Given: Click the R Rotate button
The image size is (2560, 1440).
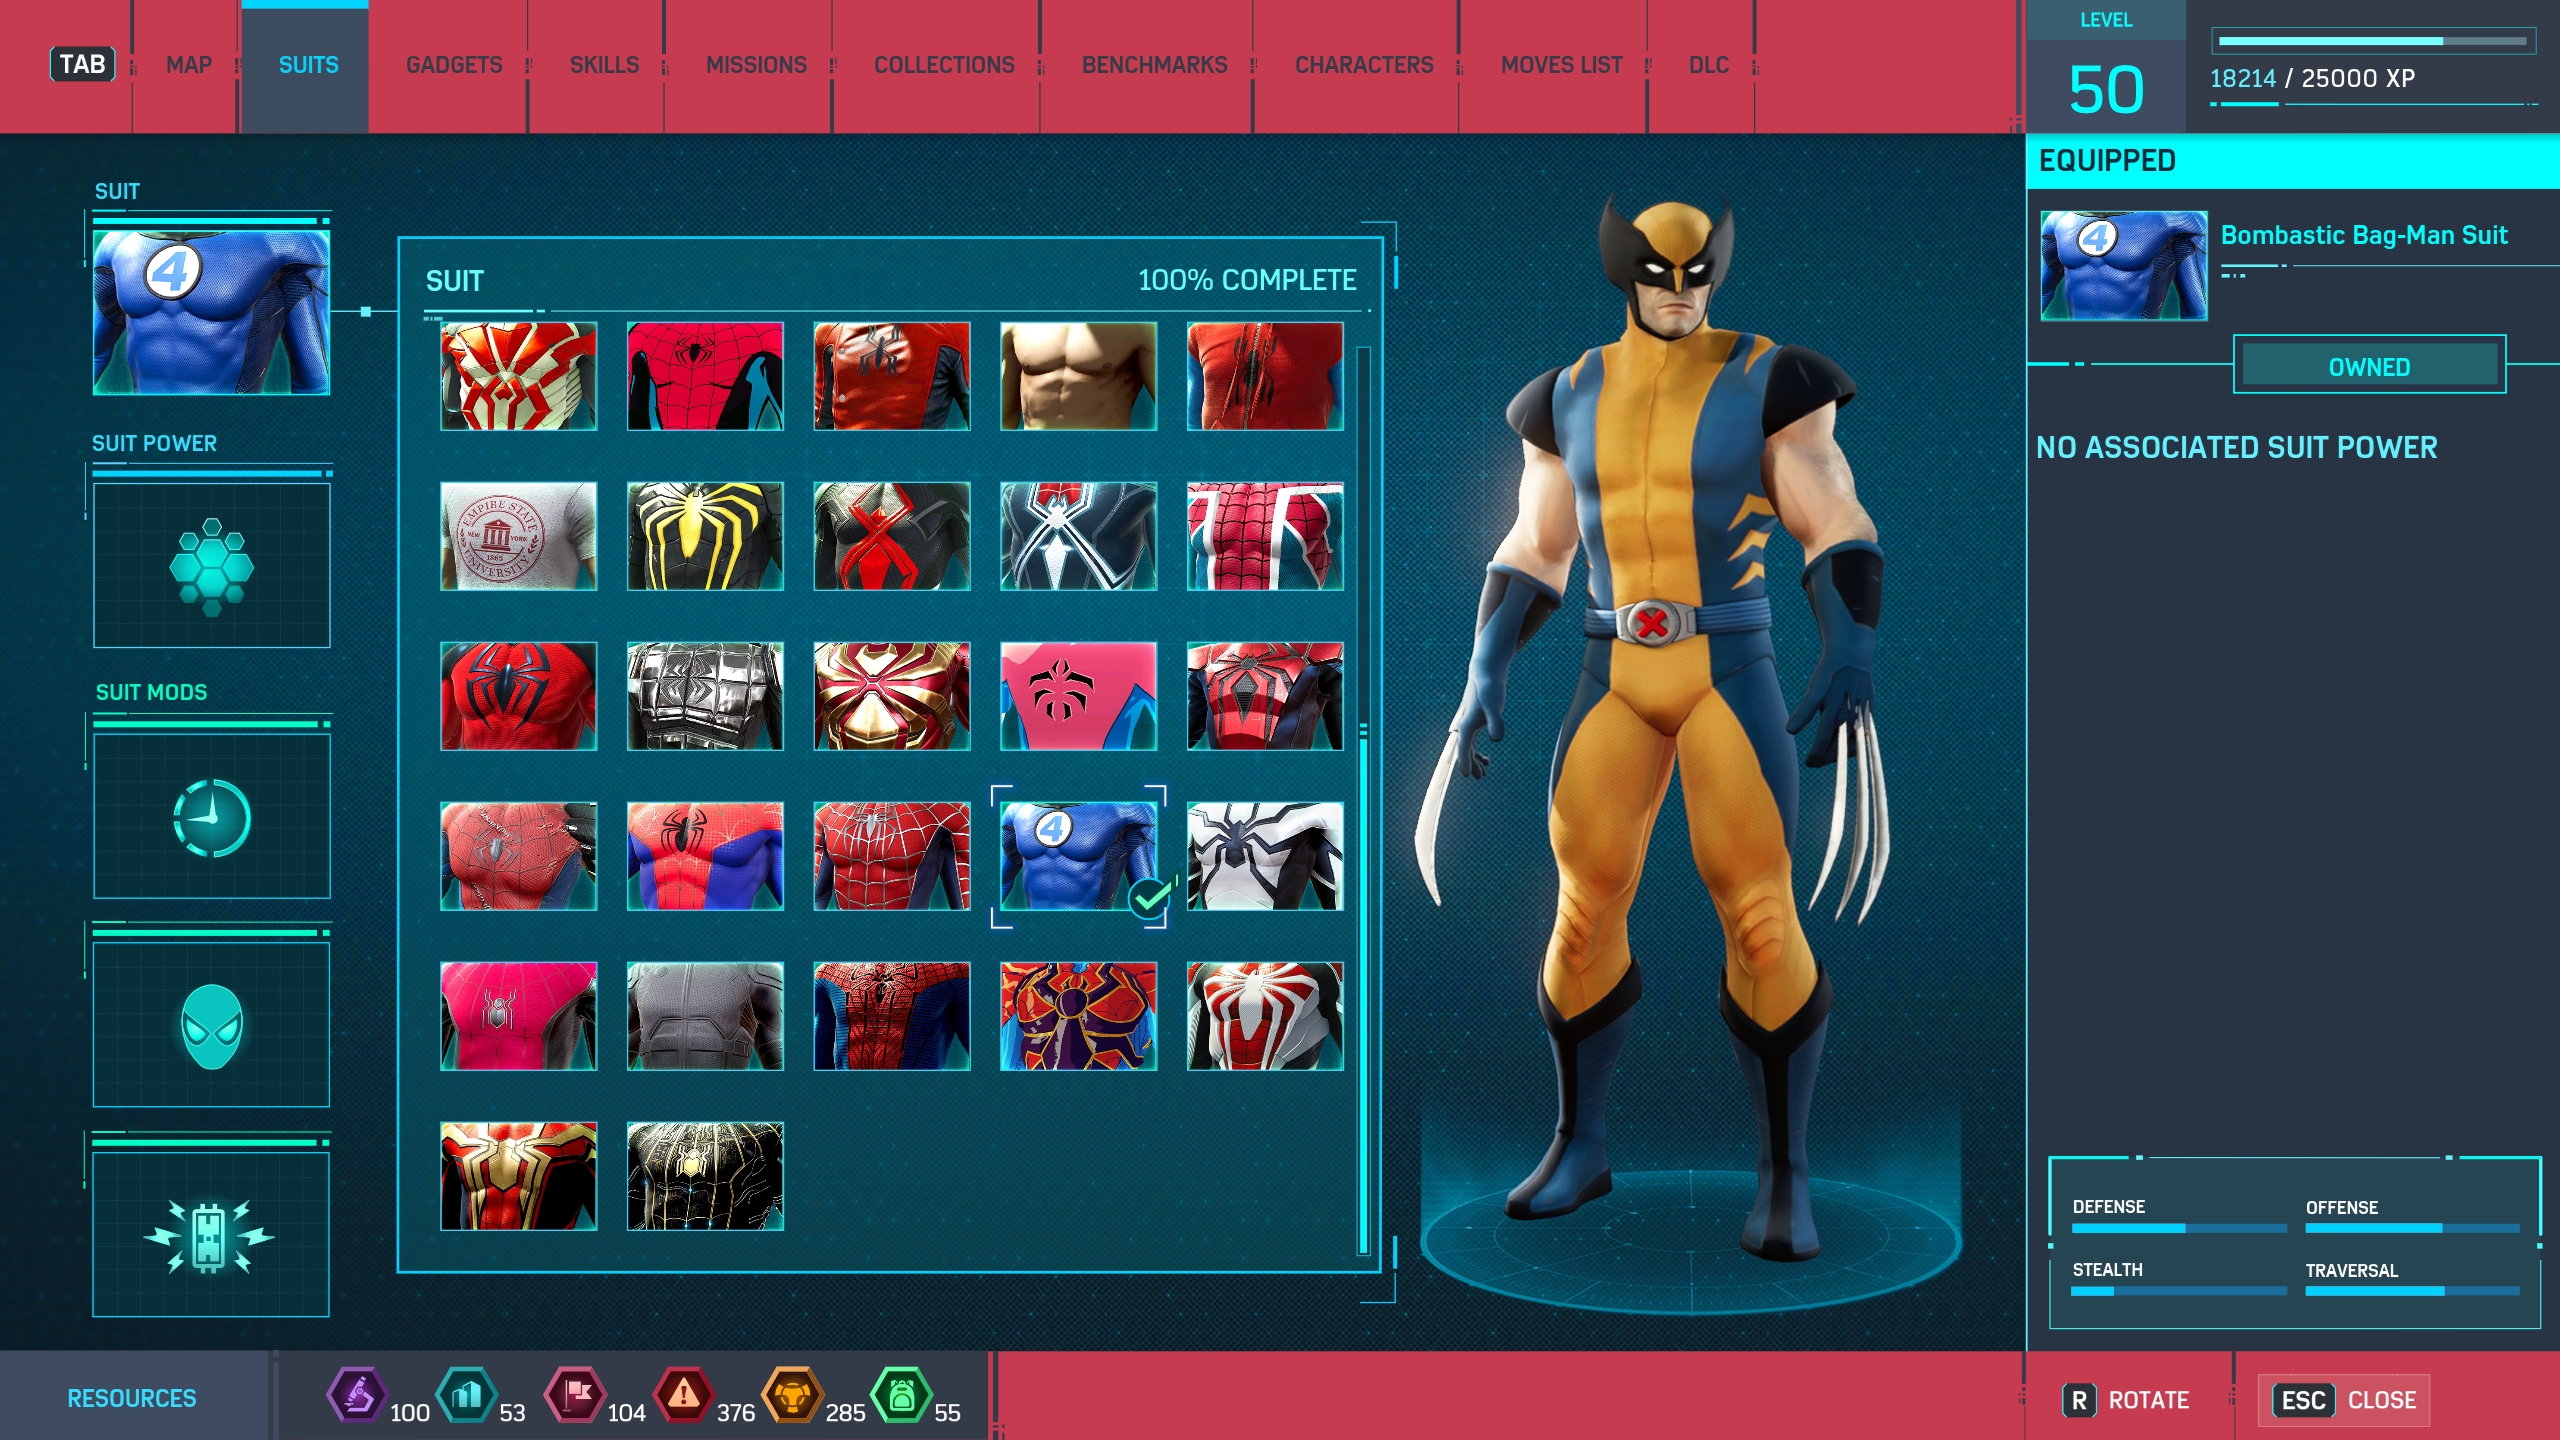Looking at the screenshot, I should click(x=2126, y=1400).
